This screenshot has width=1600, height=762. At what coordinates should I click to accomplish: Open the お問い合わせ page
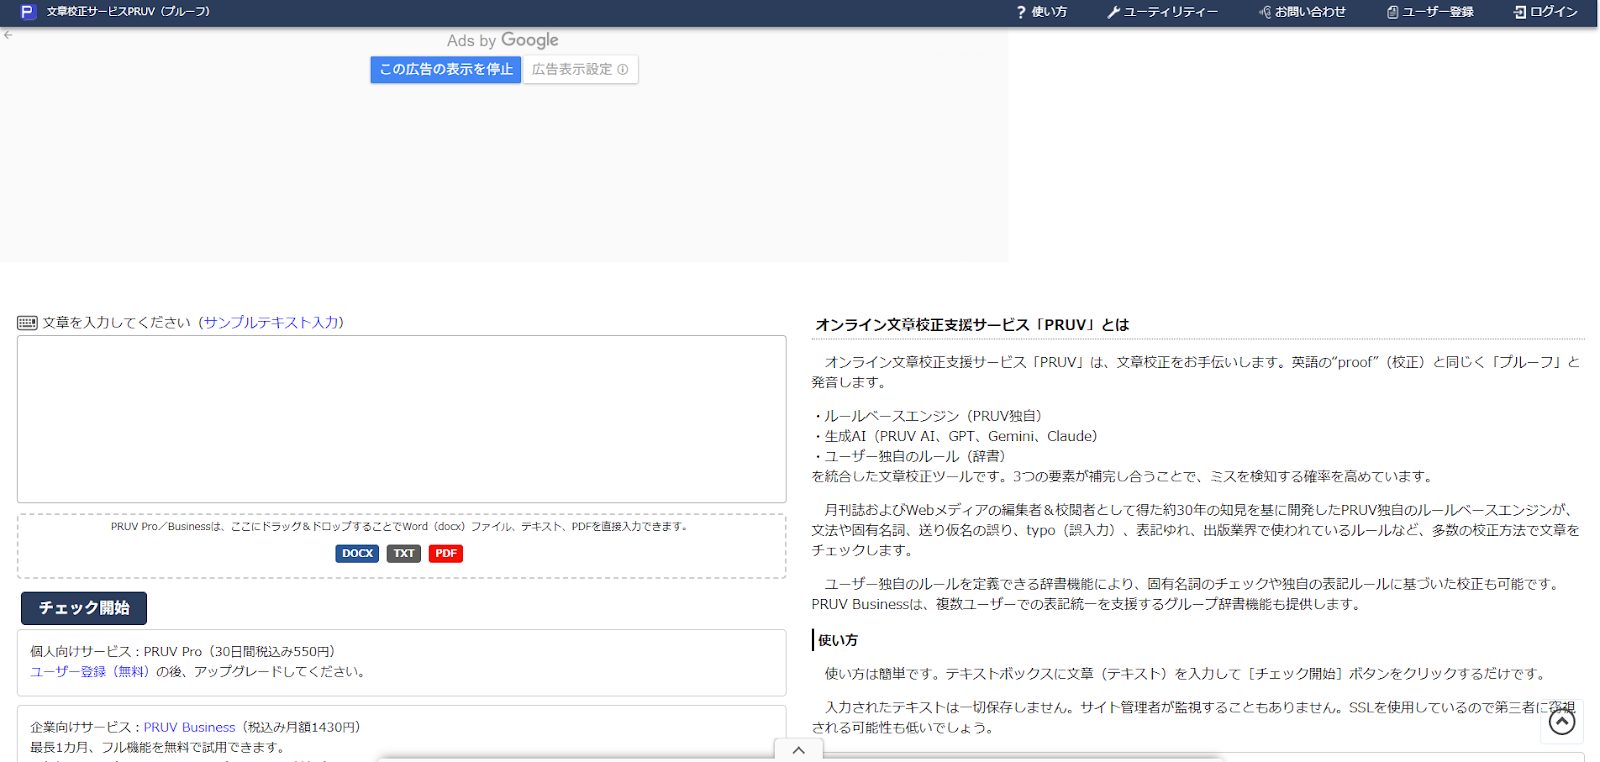pos(1302,12)
